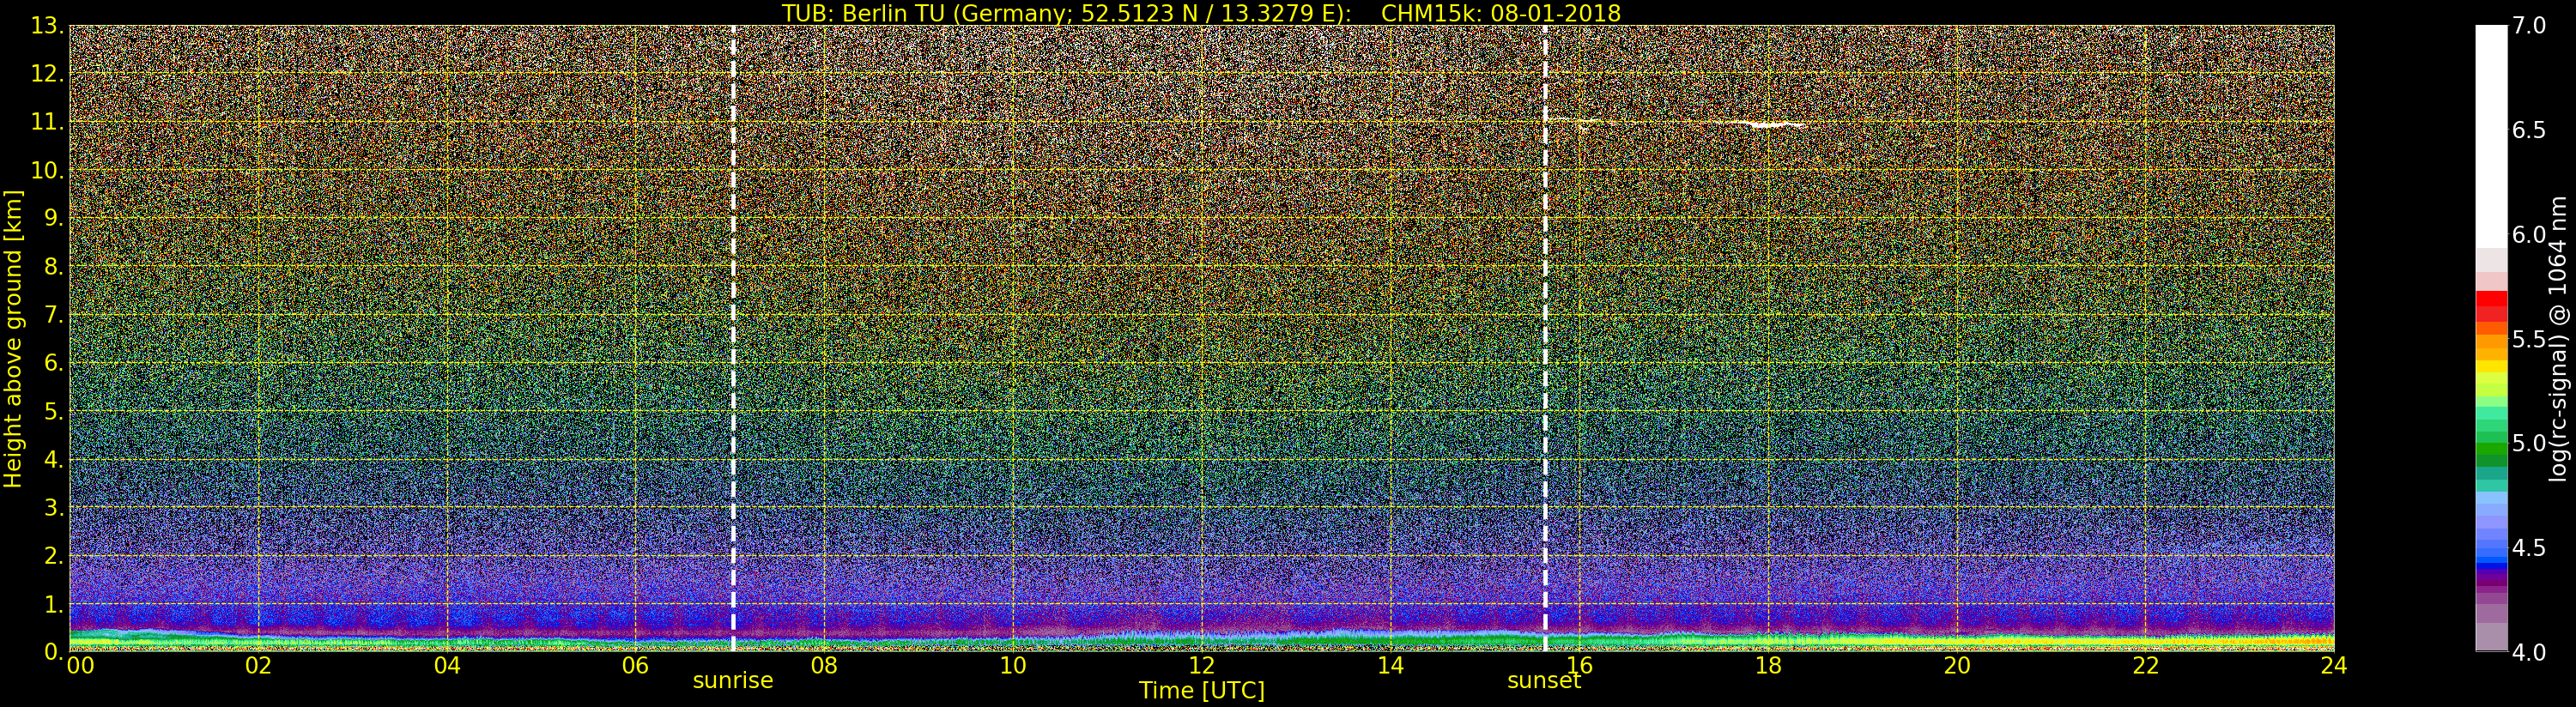
Task: Click the height axis tick label '6.'
Action: coord(54,363)
